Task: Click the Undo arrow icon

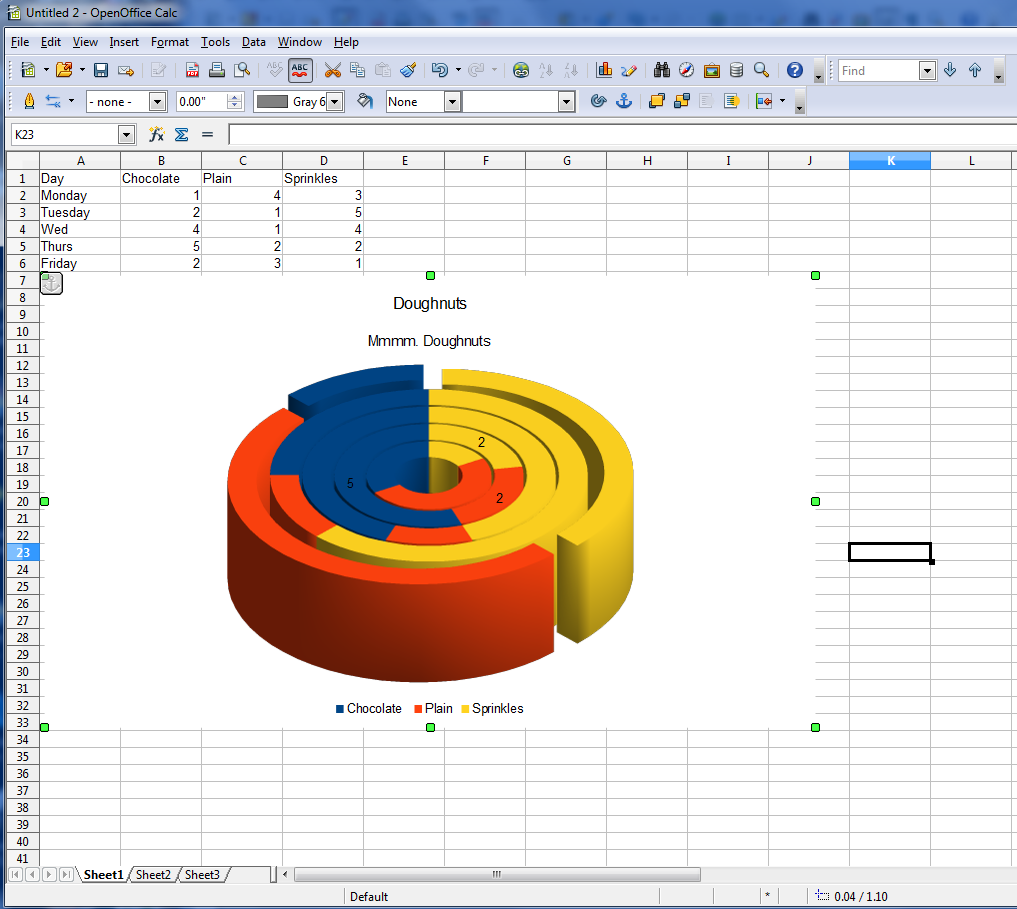Action: pyautogui.click(x=439, y=70)
